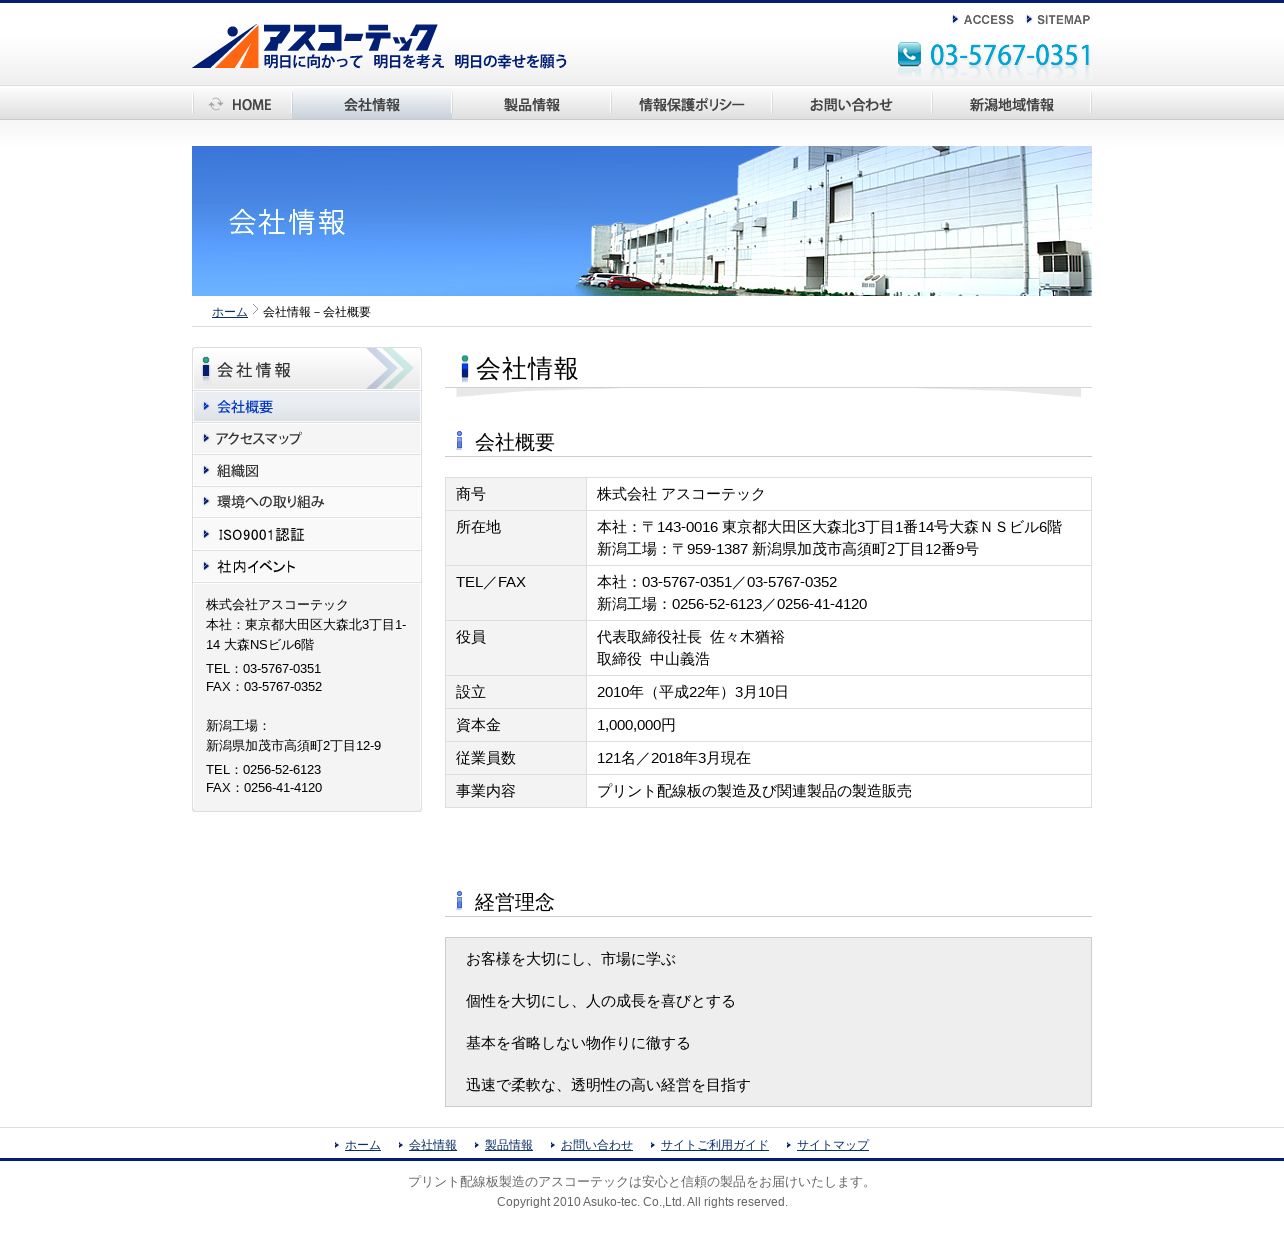
Task: Click the アスコーテック company logo
Action: pyautogui.click(x=380, y=46)
